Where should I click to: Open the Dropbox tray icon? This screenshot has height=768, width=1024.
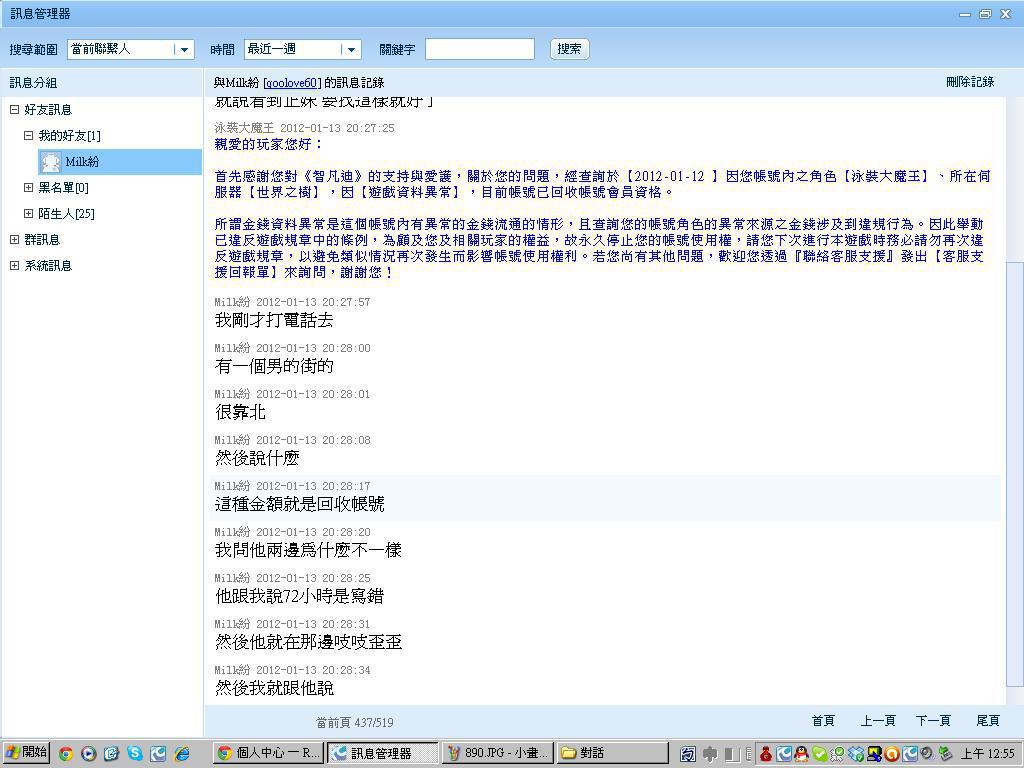click(856, 754)
